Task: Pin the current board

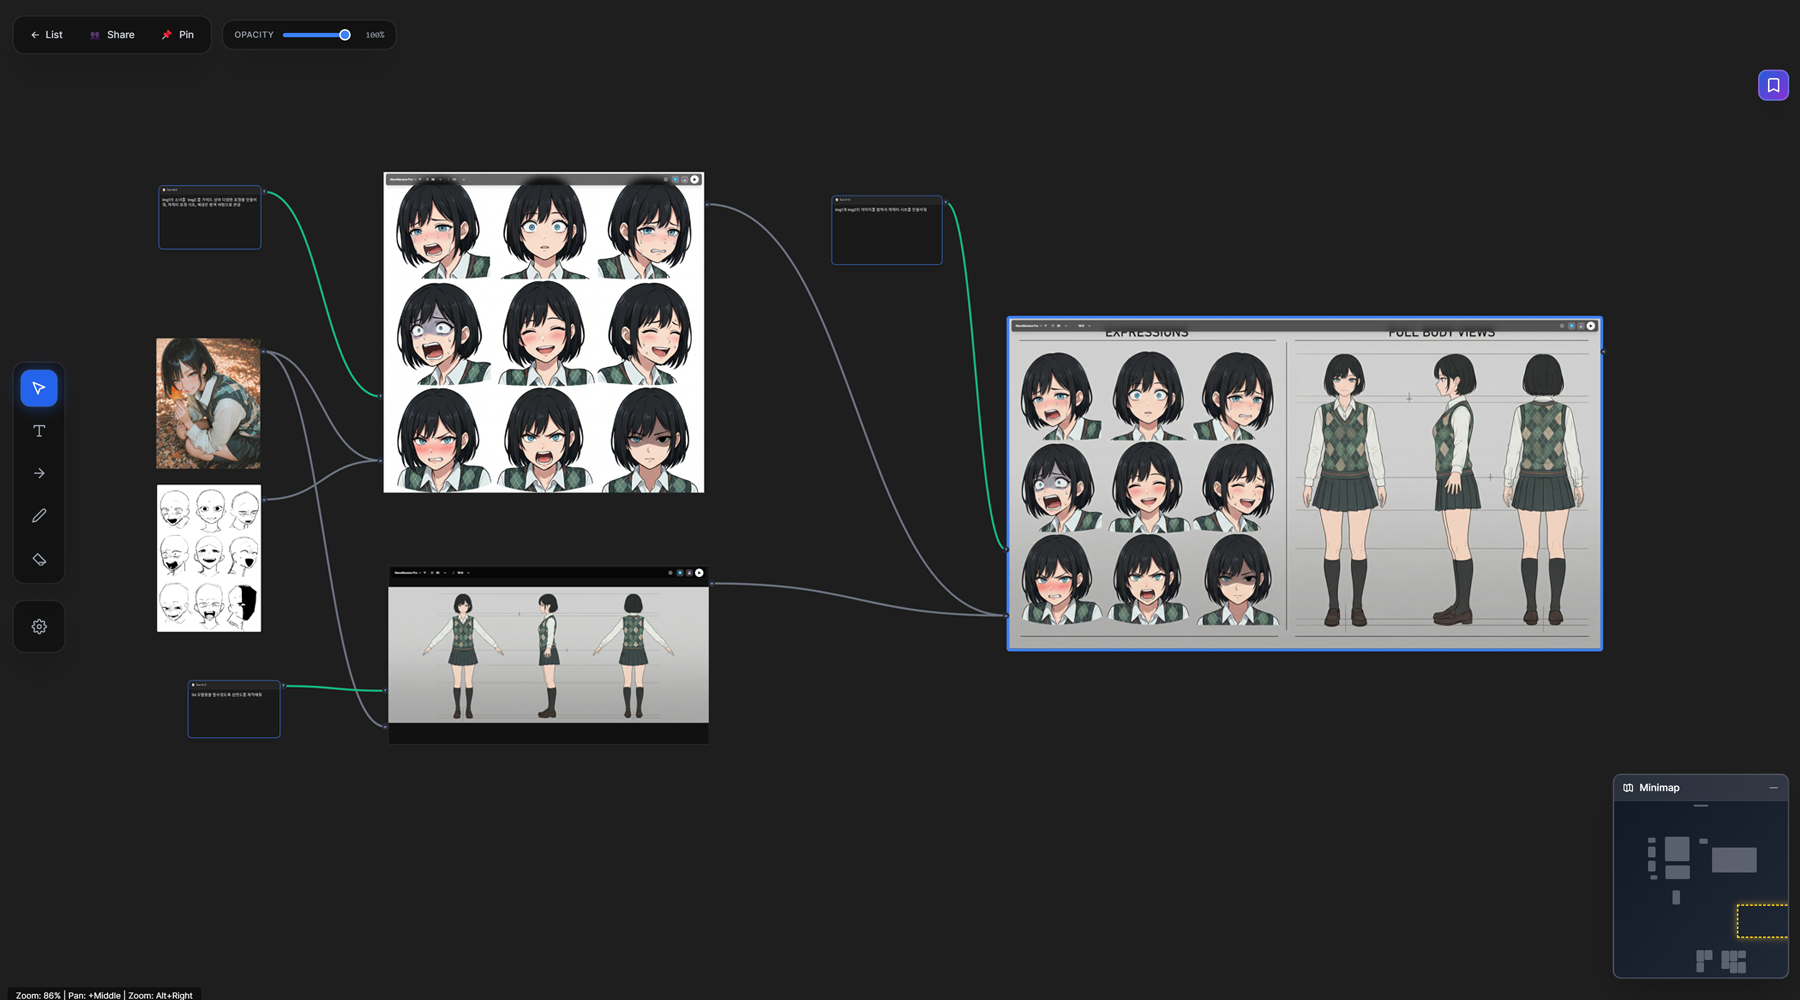Action: click(178, 35)
